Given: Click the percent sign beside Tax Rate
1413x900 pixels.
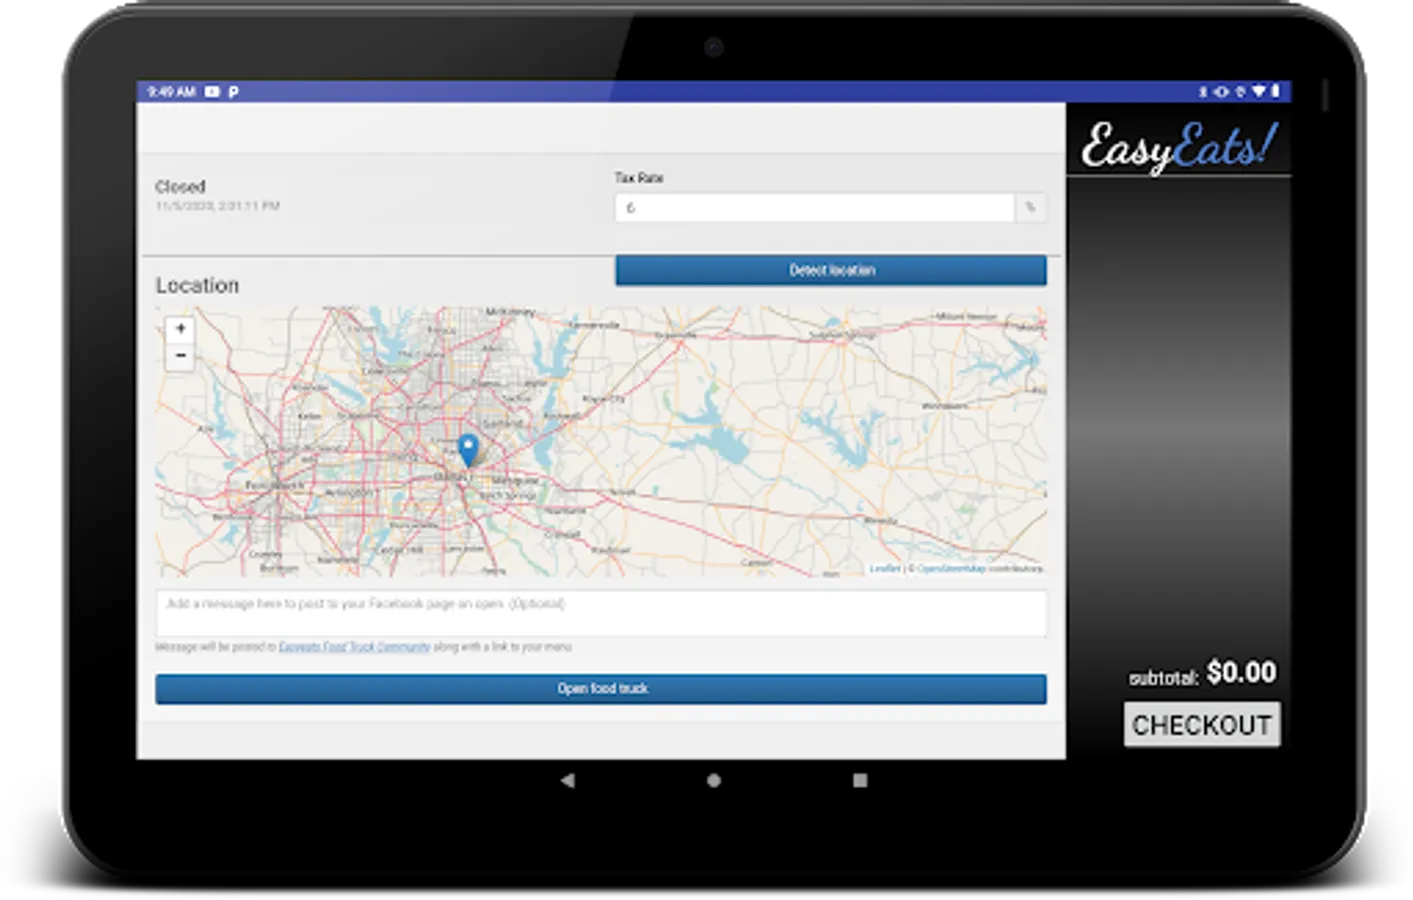Looking at the screenshot, I should point(1031,208).
